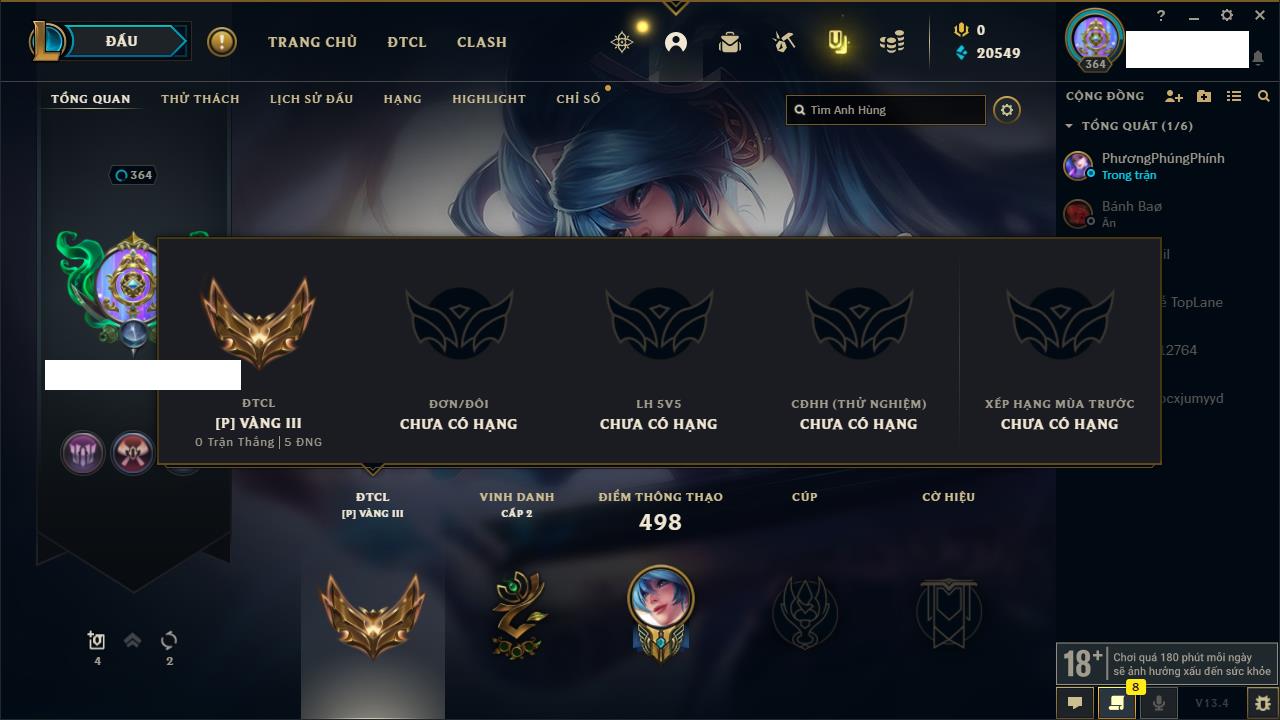The width and height of the screenshot is (1280, 720).
Task: Click the yellow alert exclamation icon
Action: tap(222, 42)
